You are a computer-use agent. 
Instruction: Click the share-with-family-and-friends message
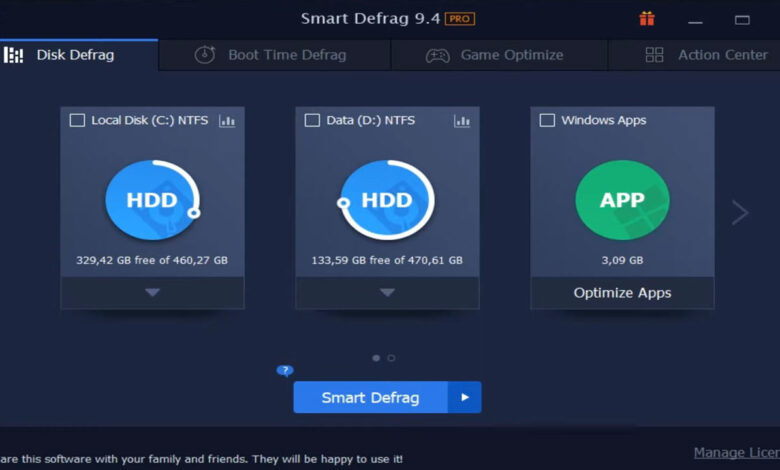pos(201,459)
